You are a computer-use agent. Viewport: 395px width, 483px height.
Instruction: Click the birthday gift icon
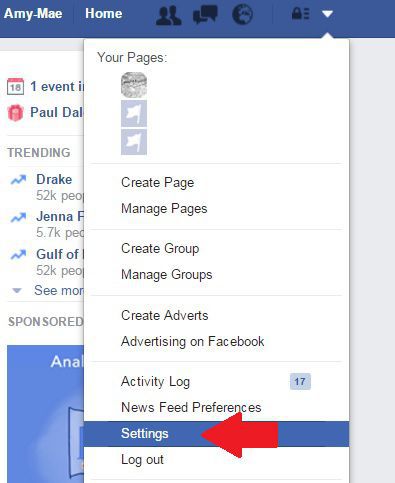point(15,113)
